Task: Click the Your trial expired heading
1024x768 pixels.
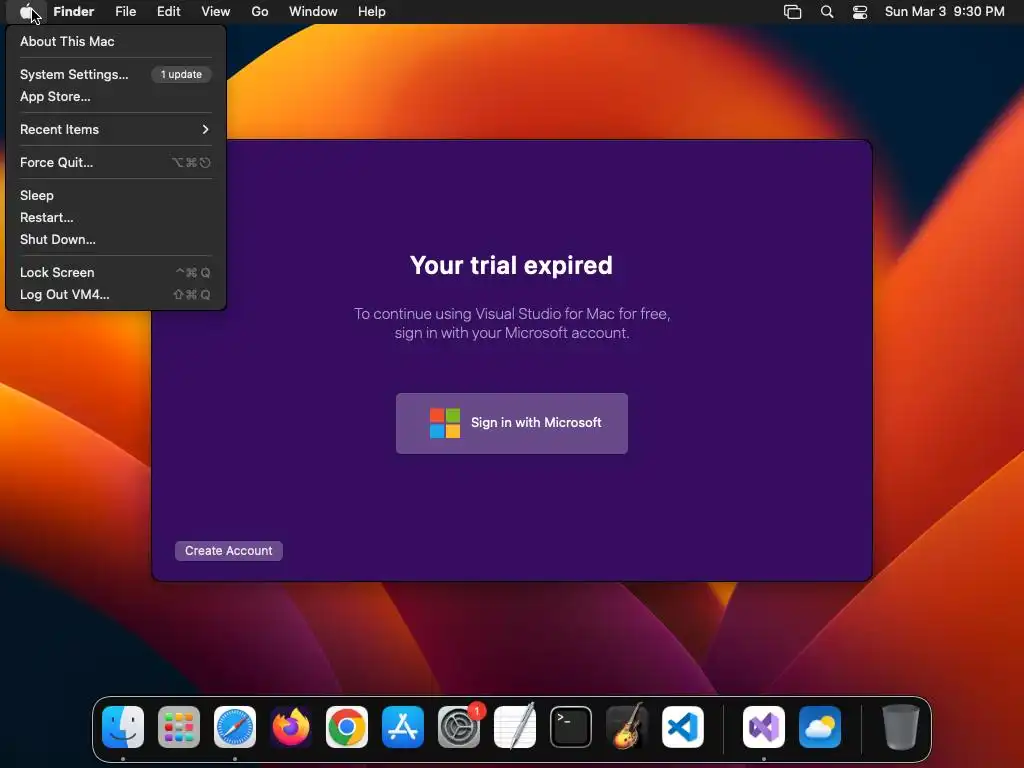Action: pos(511,265)
